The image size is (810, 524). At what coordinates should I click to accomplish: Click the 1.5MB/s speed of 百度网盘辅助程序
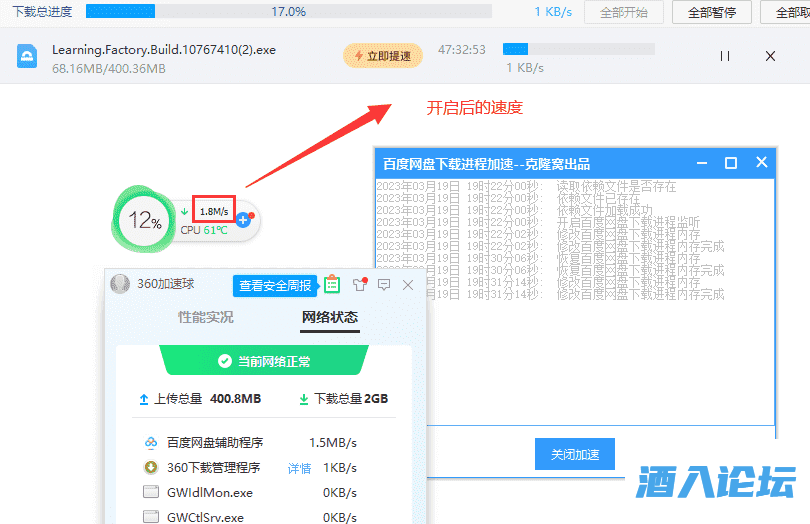333,443
